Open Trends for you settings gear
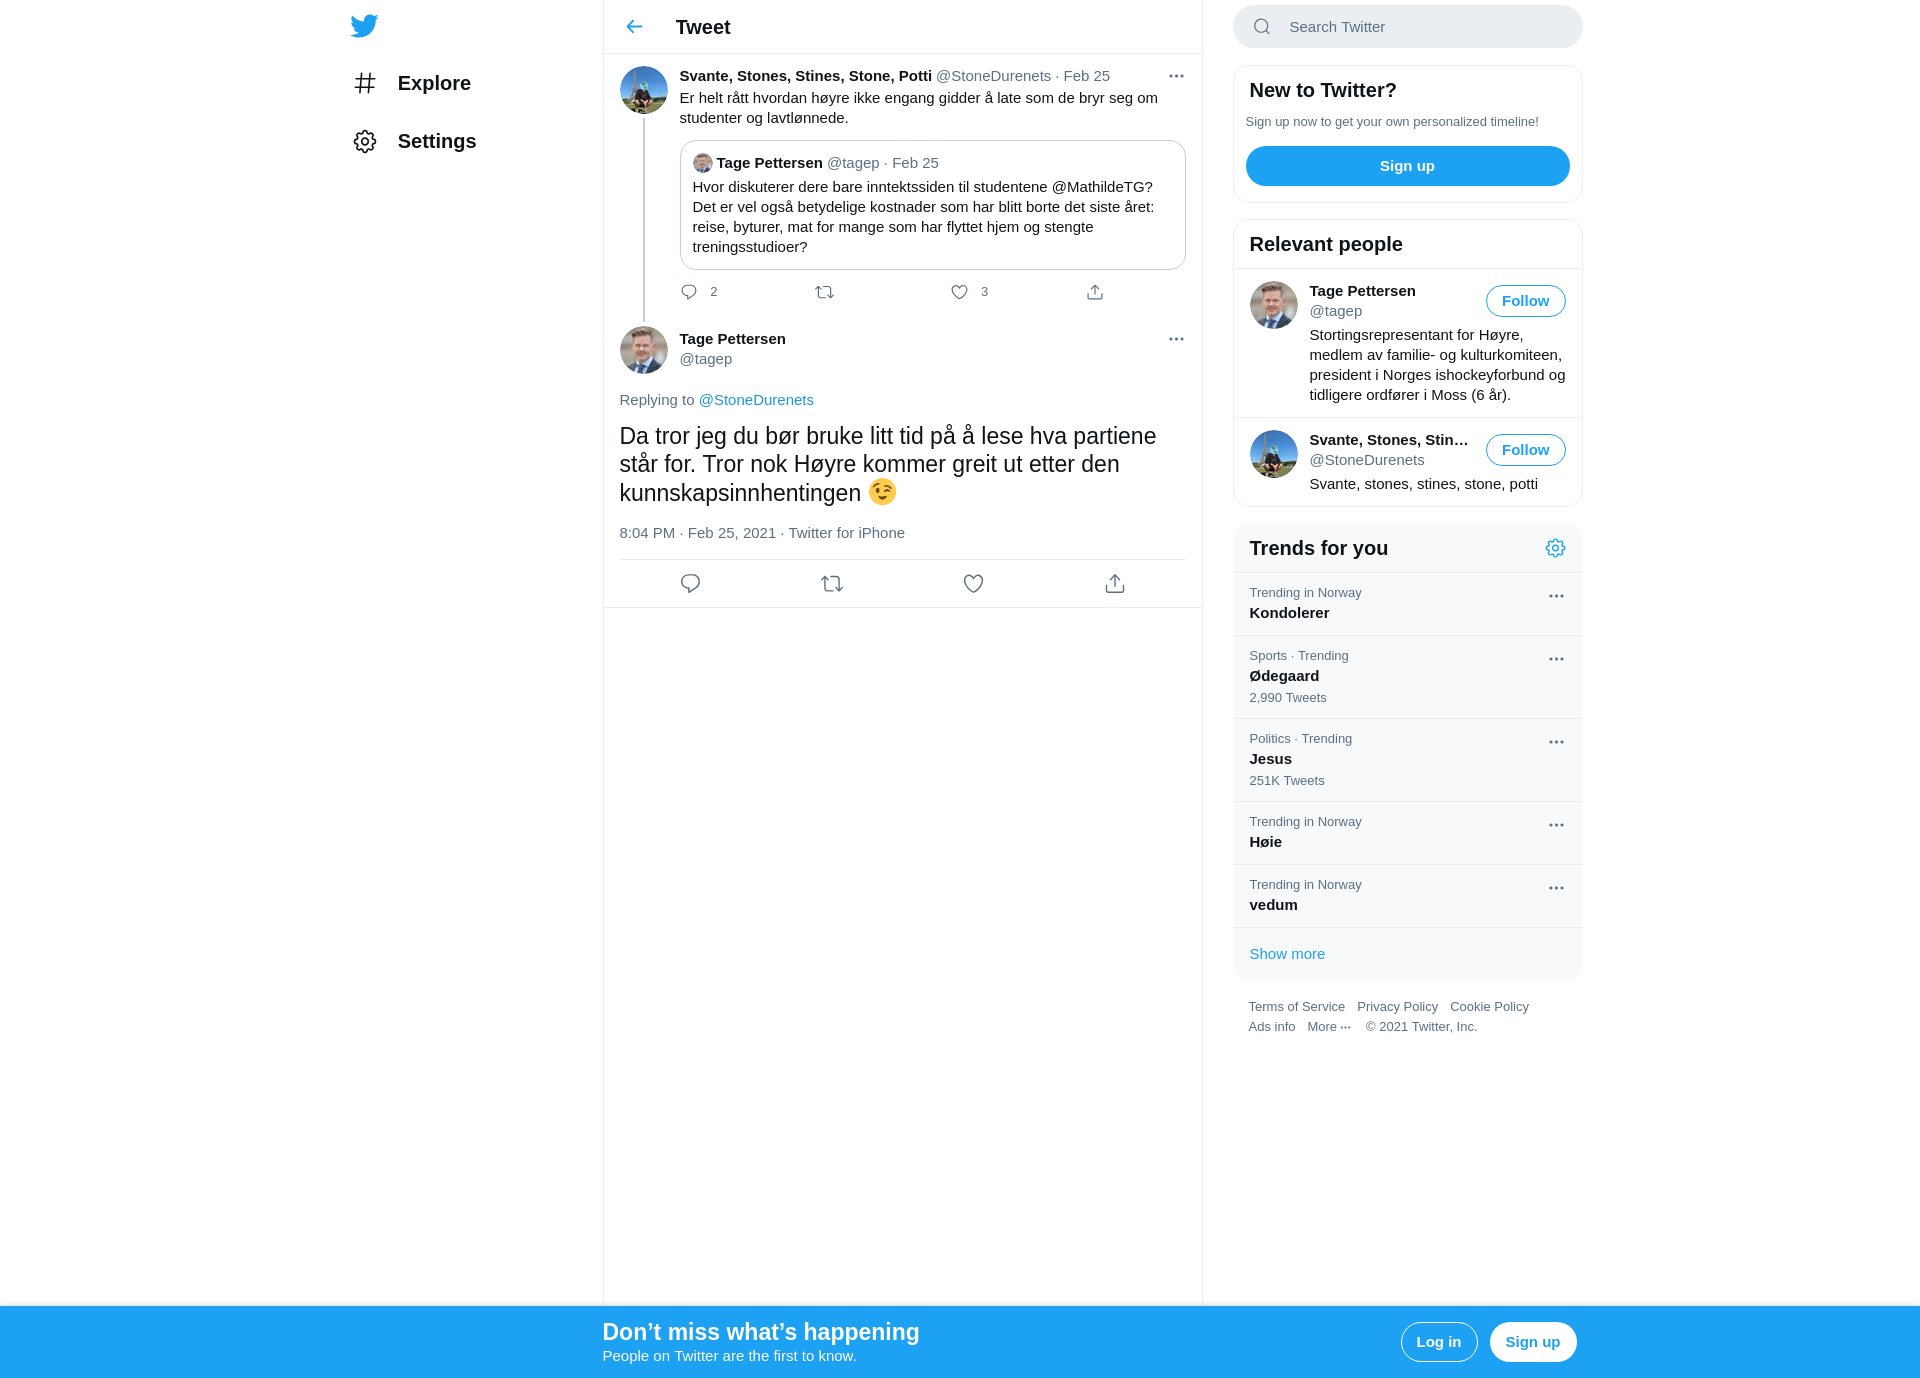This screenshot has width=1920, height=1378. click(x=1555, y=548)
